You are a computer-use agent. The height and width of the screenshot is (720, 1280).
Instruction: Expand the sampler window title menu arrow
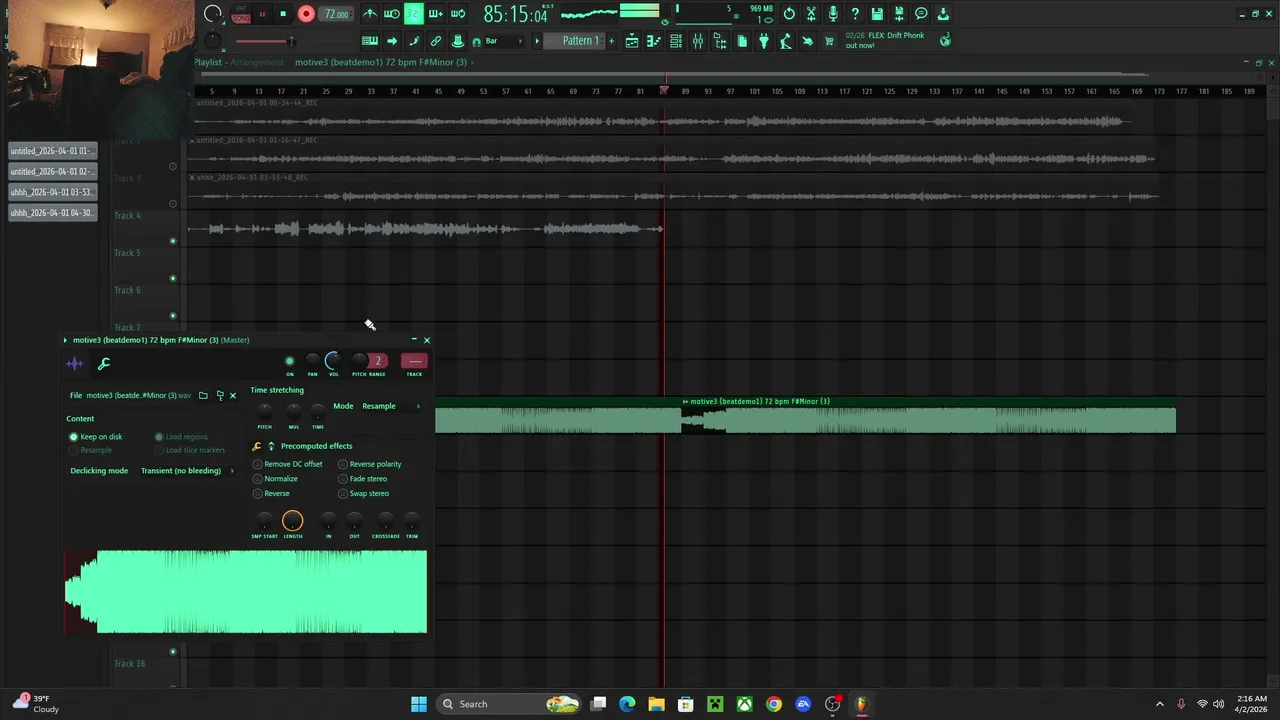click(65, 340)
